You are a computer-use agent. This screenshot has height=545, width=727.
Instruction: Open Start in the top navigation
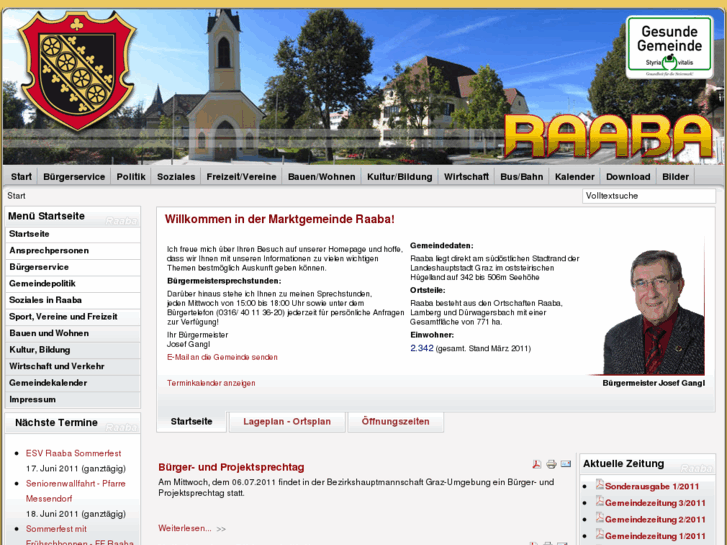coord(21,177)
